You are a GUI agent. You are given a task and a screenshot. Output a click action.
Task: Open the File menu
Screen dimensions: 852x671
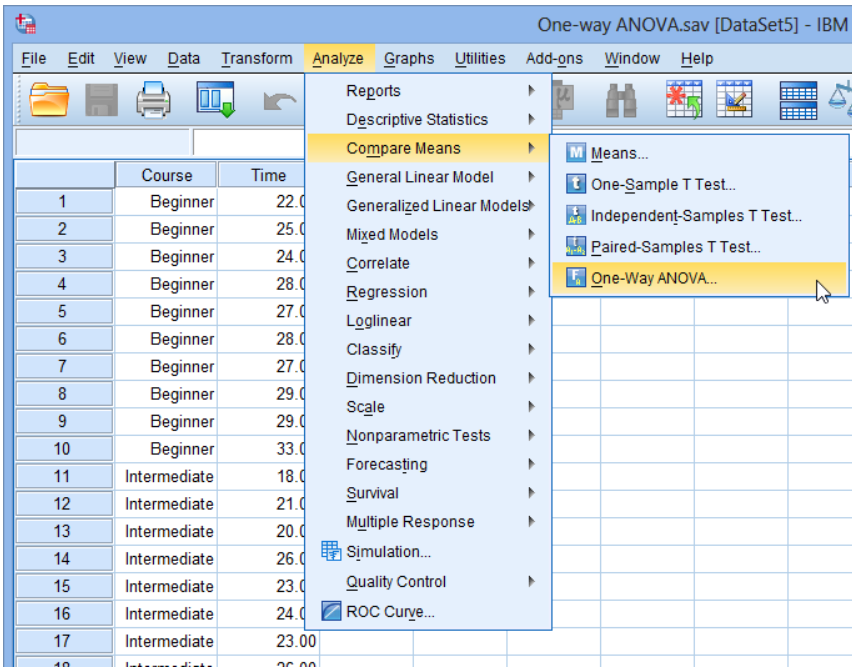click(34, 58)
